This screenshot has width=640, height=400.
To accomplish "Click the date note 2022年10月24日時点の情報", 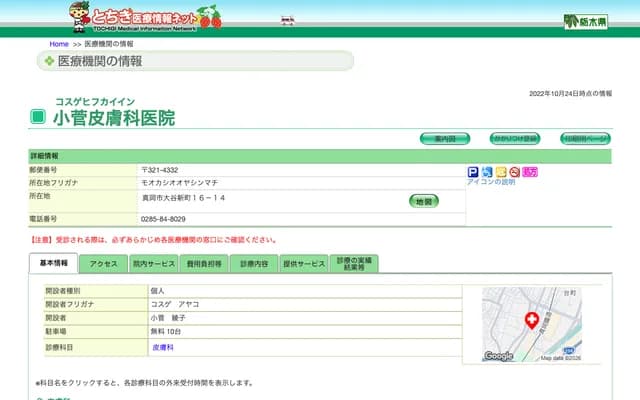I will 570,93.
